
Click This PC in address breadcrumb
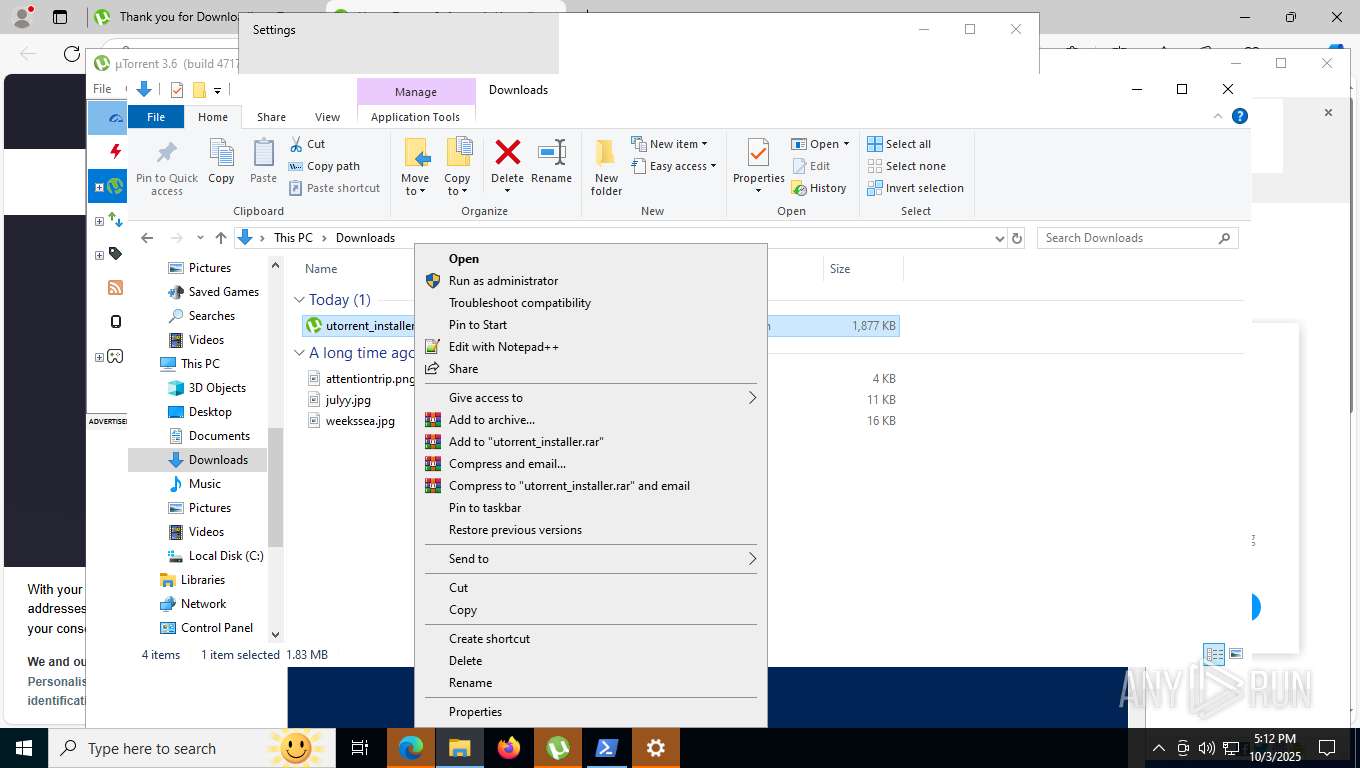(293, 238)
